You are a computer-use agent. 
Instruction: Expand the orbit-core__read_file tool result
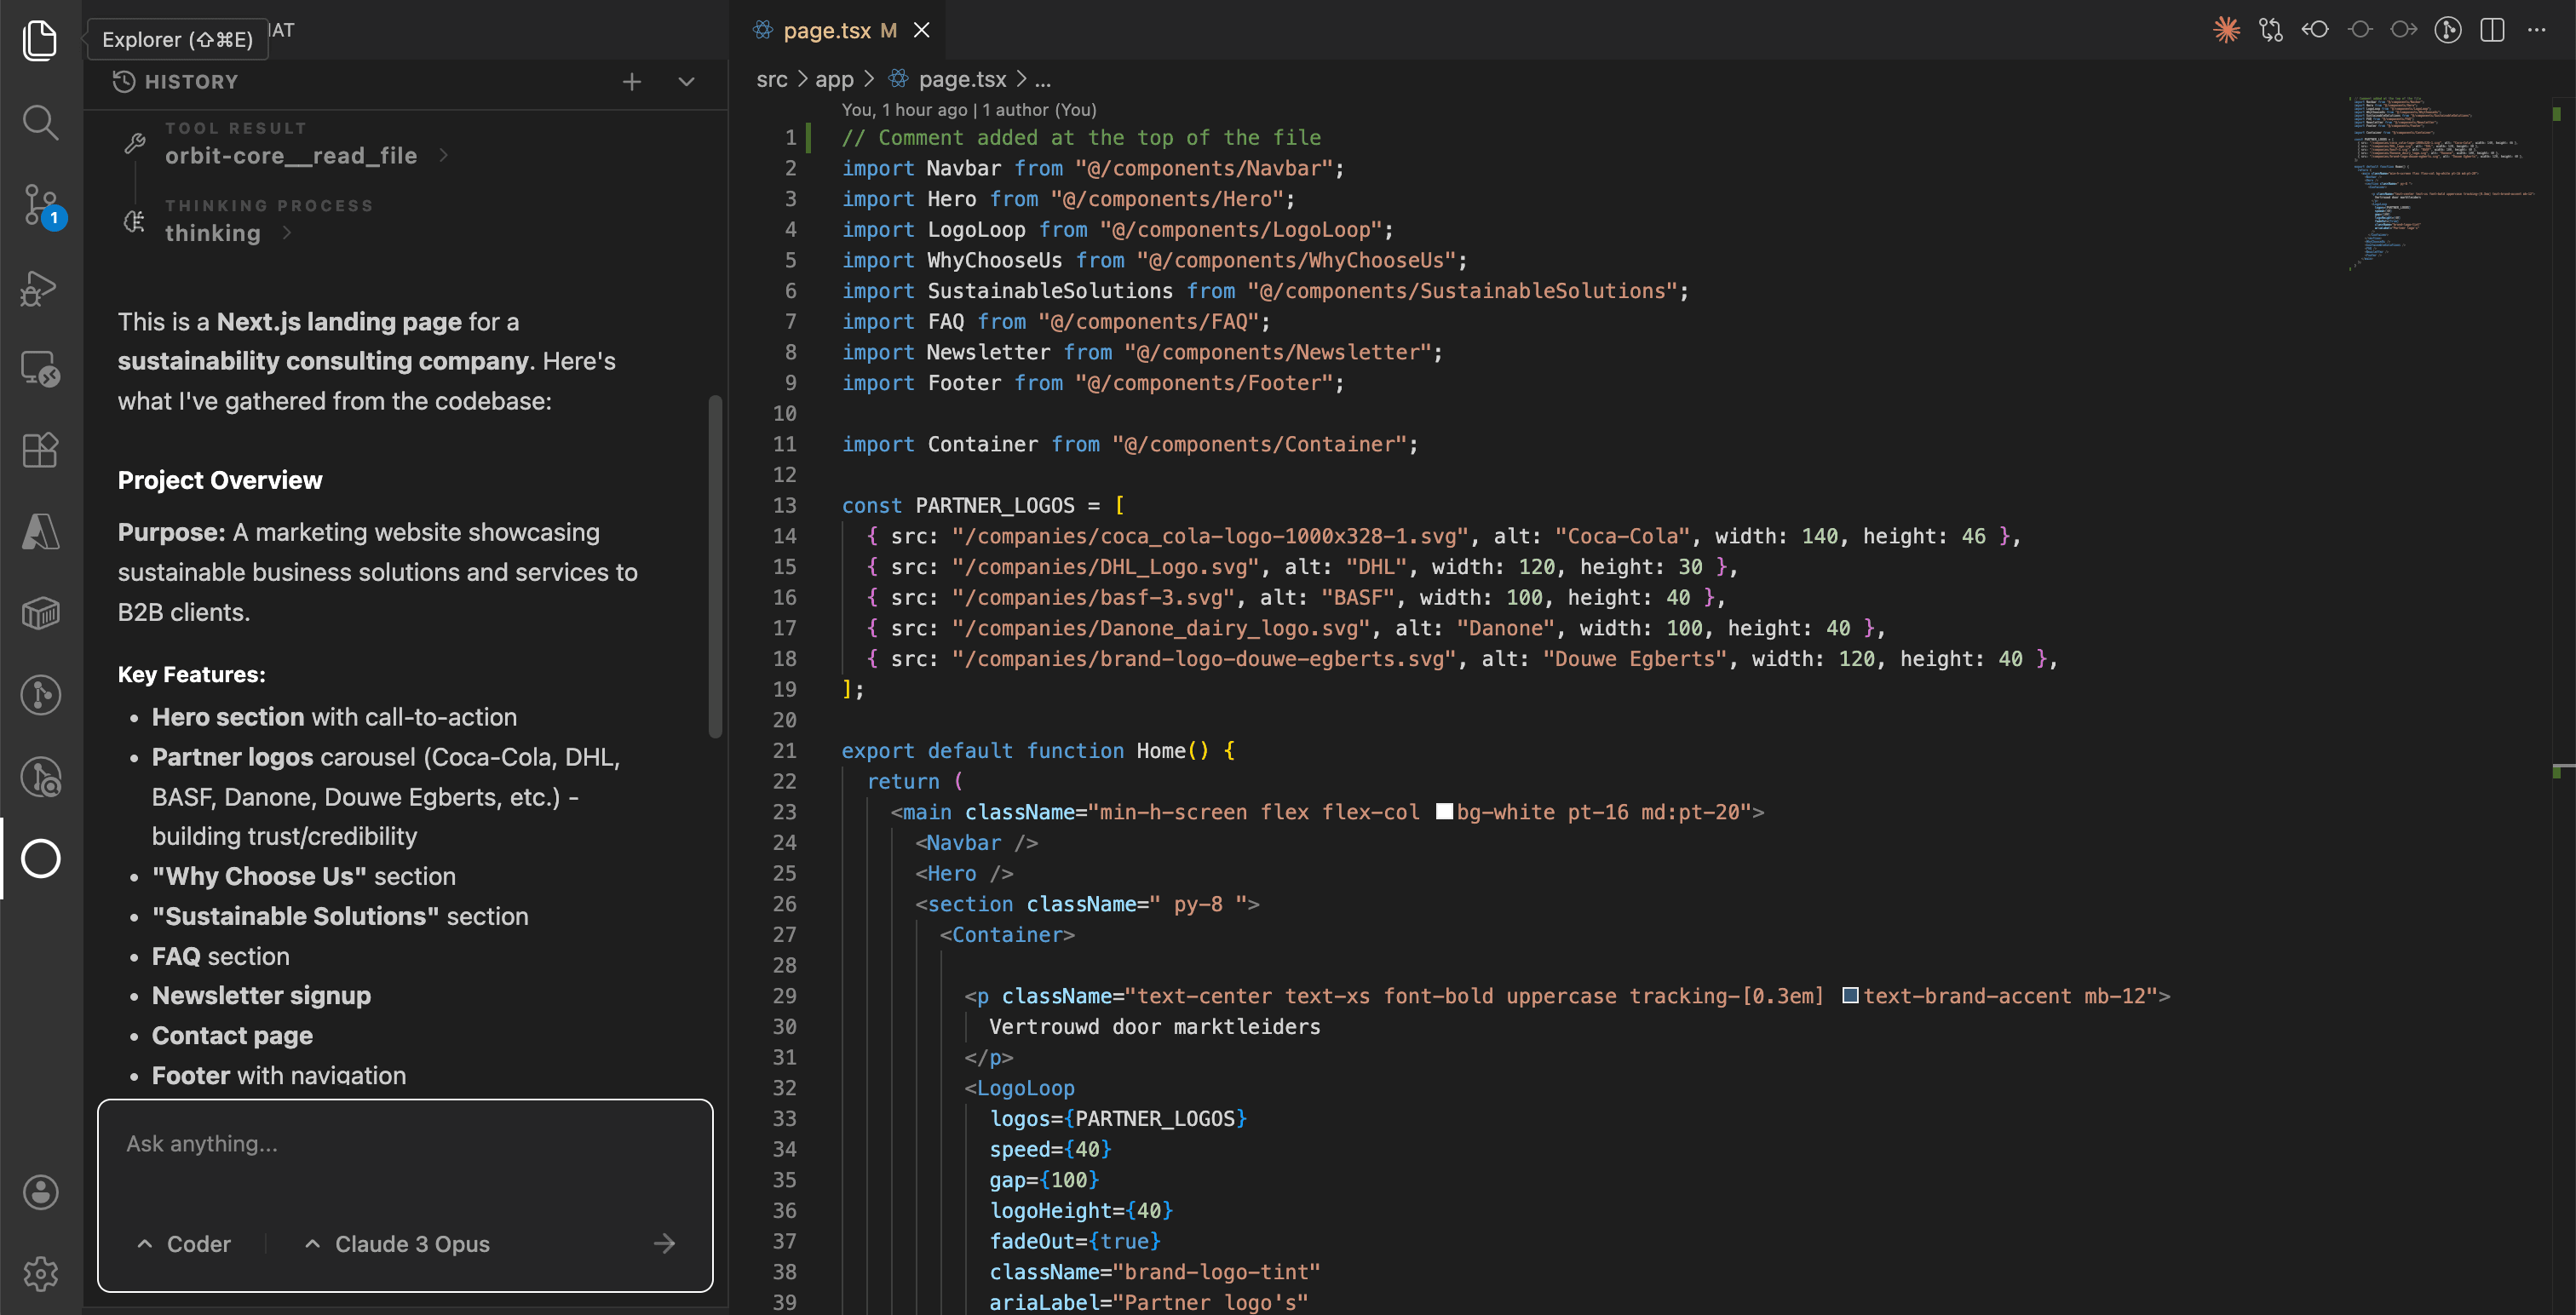click(292, 155)
